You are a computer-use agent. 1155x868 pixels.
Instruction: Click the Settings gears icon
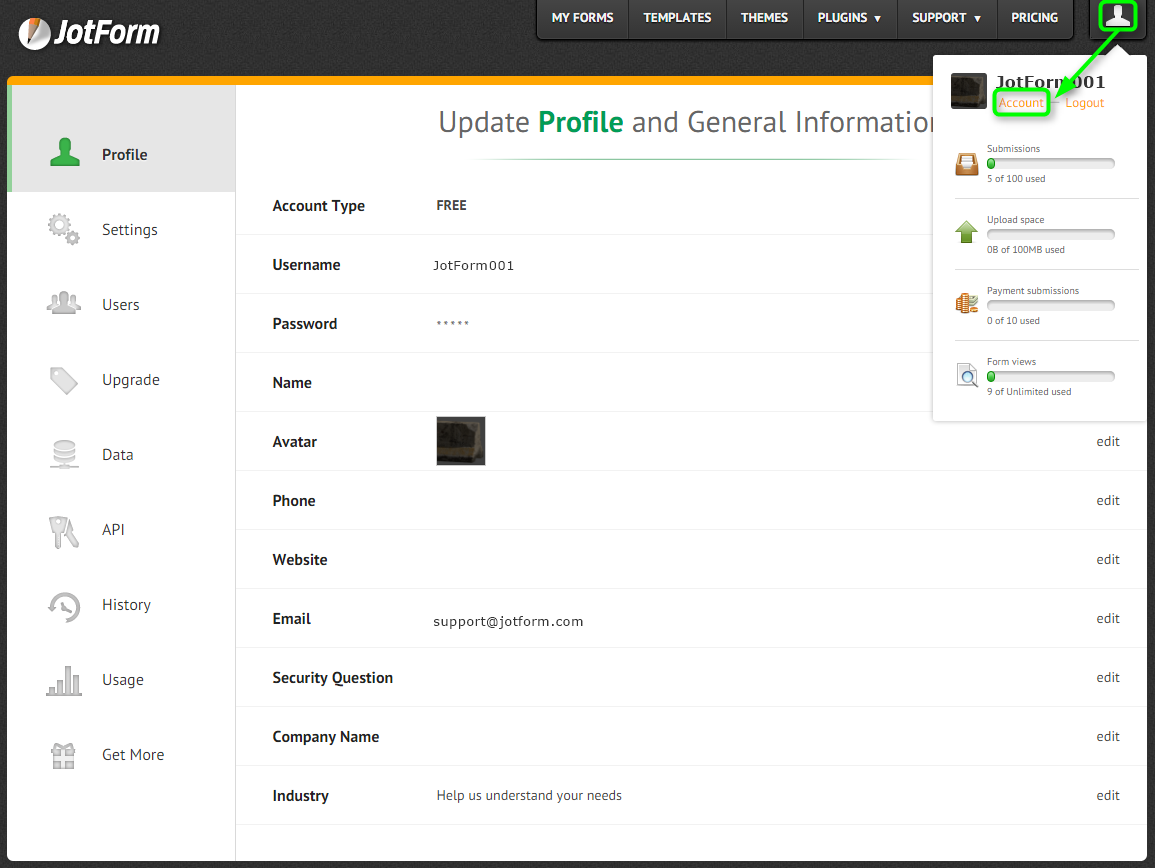[x=64, y=229]
